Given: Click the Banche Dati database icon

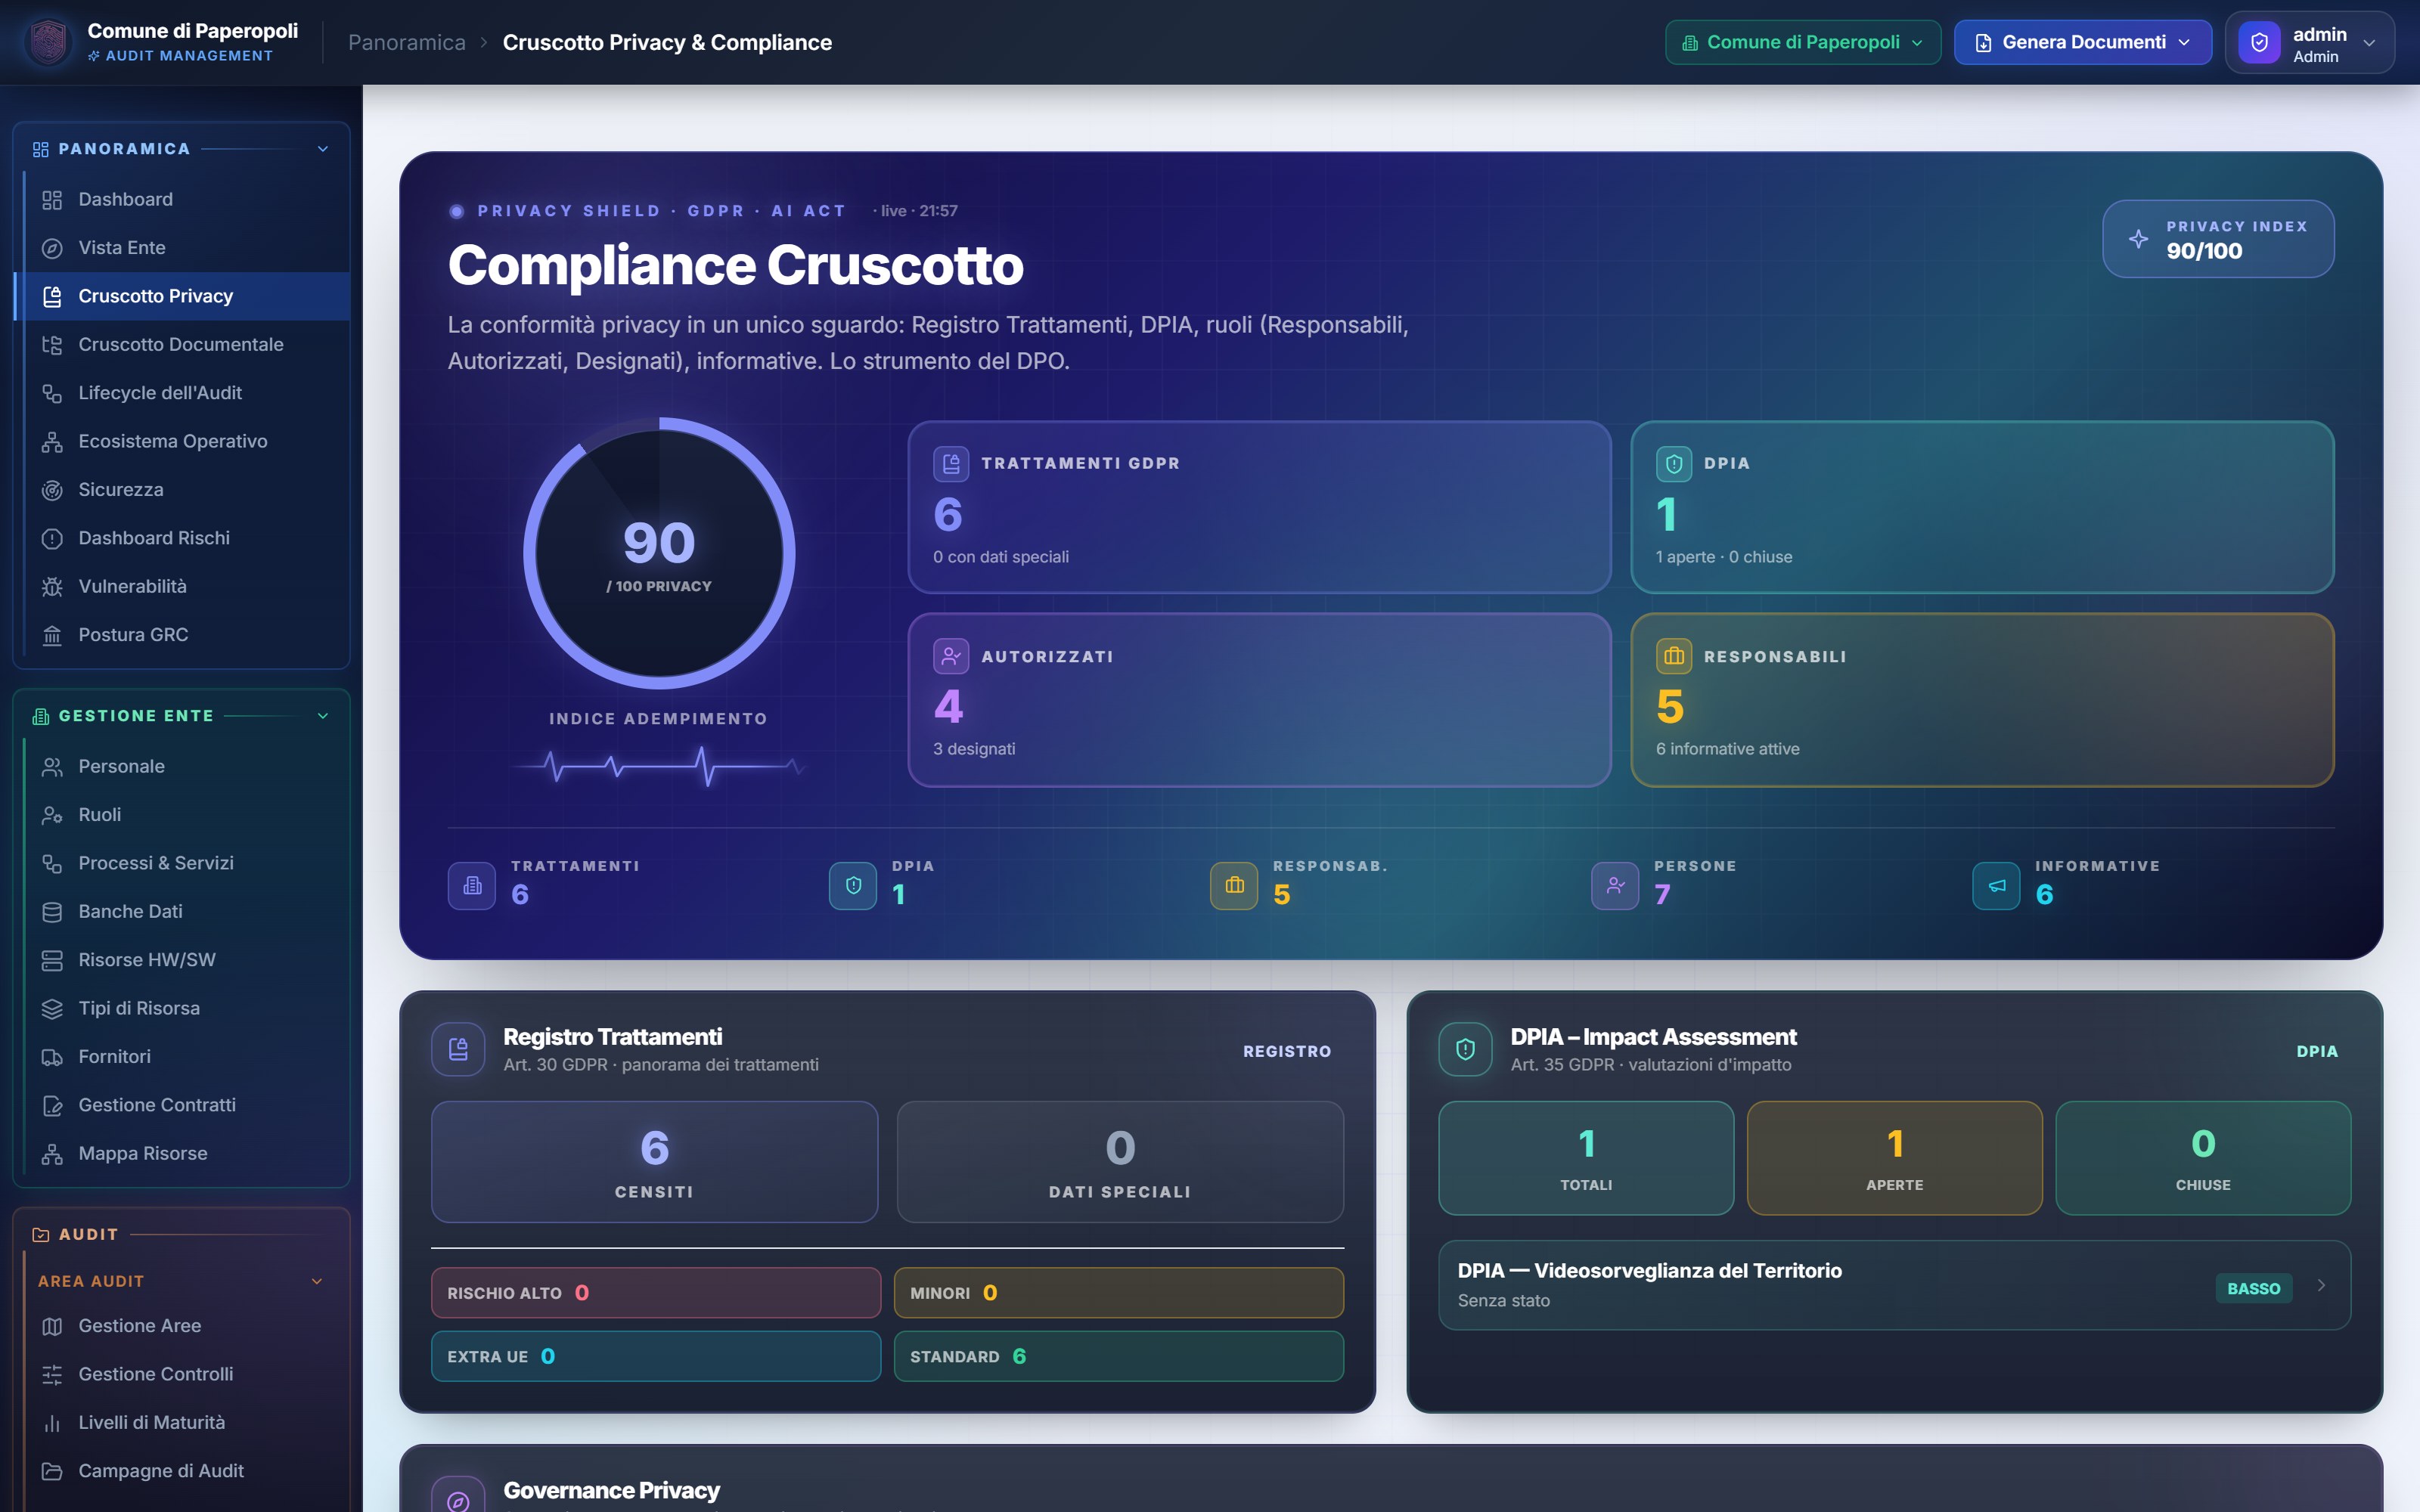Looking at the screenshot, I should pyautogui.click(x=52, y=912).
